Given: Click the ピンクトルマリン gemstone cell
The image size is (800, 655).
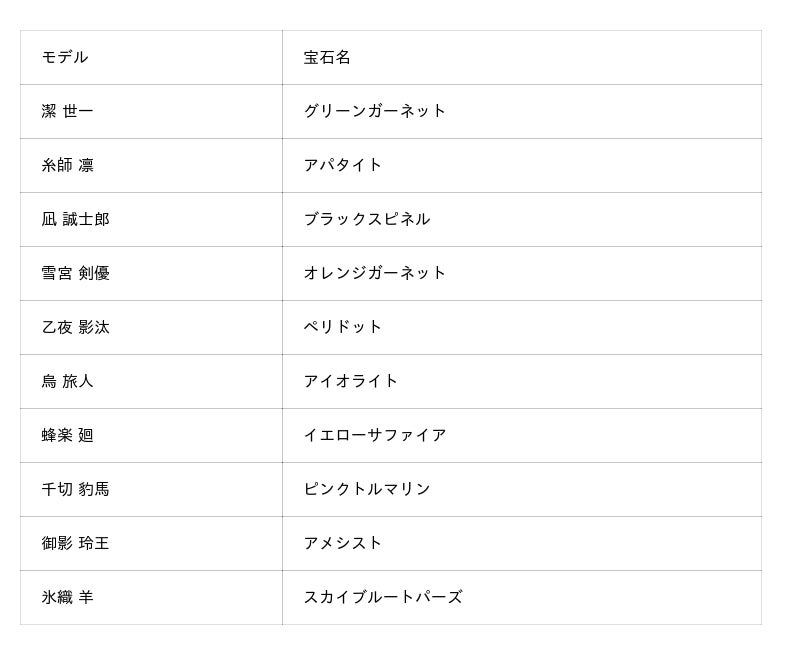Looking at the screenshot, I should pyautogui.click(x=367, y=490).
